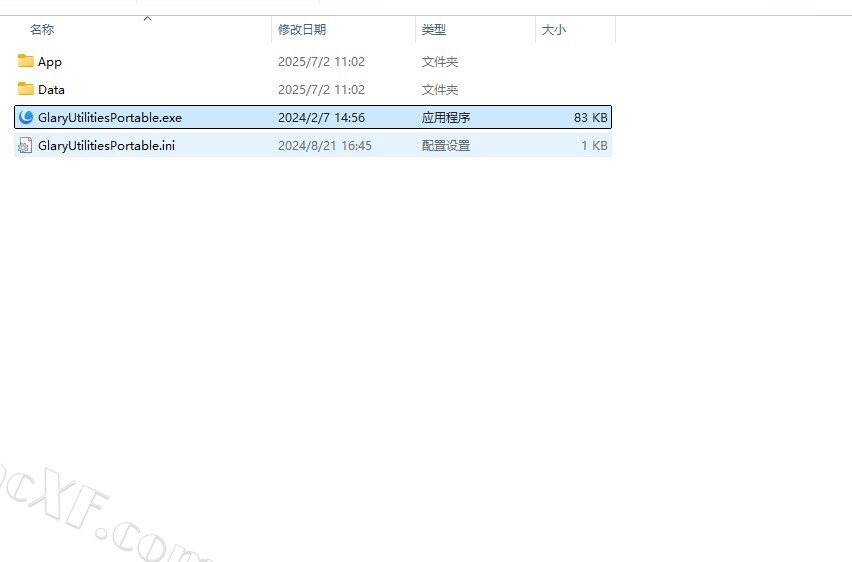Click the 文件夹 type of App
The width and height of the screenshot is (852, 562).
click(440, 61)
